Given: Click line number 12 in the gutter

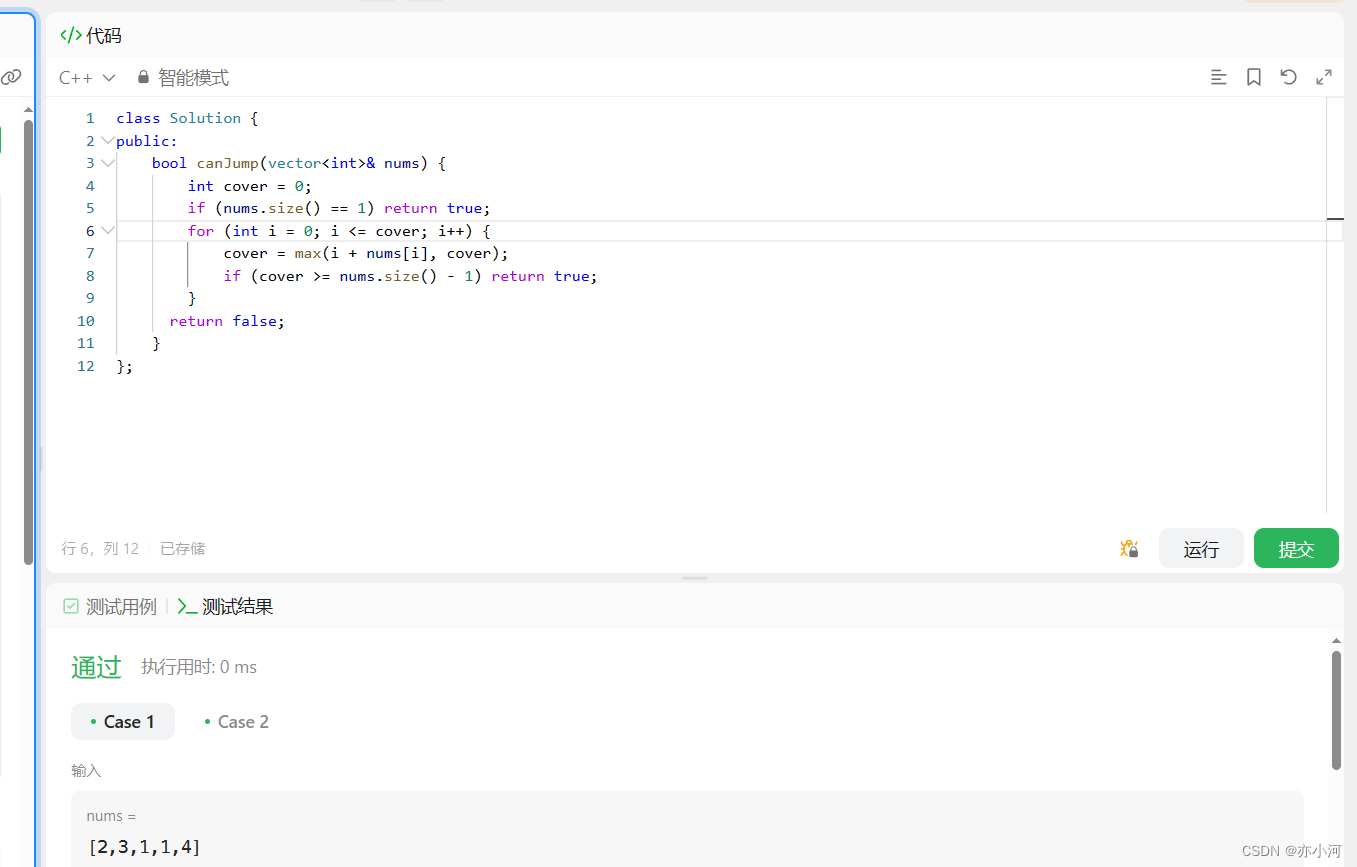Looking at the screenshot, I should pyautogui.click(x=86, y=366).
